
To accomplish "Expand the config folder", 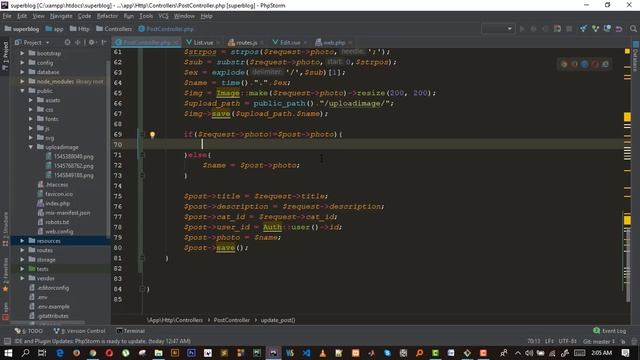I will click(x=22, y=63).
